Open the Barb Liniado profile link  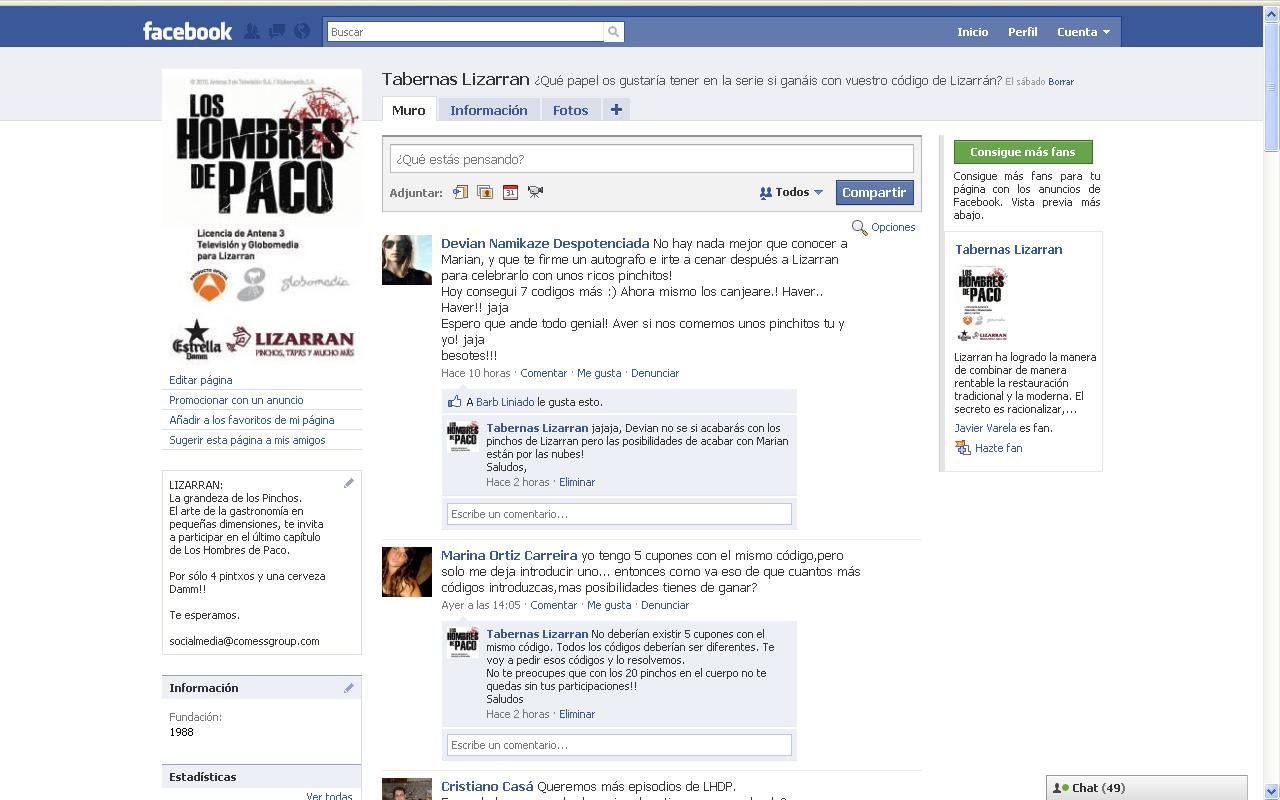[x=505, y=402]
